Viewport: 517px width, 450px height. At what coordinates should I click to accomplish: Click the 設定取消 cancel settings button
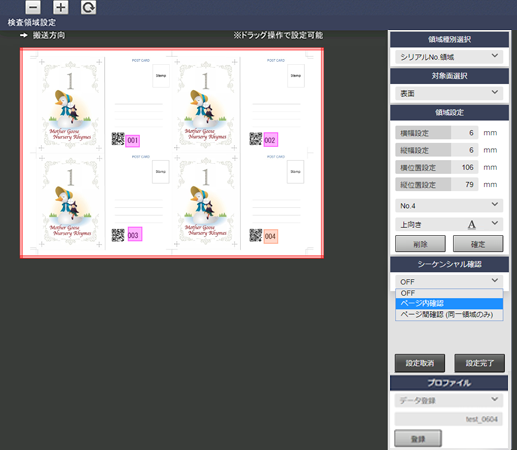420,363
